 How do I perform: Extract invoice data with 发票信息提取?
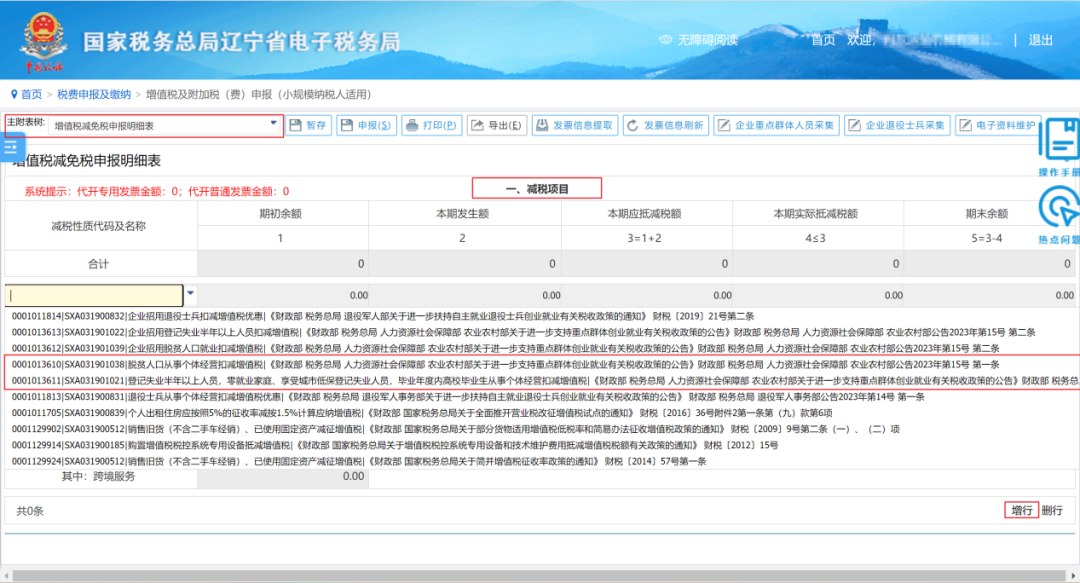click(x=575, y=125)
